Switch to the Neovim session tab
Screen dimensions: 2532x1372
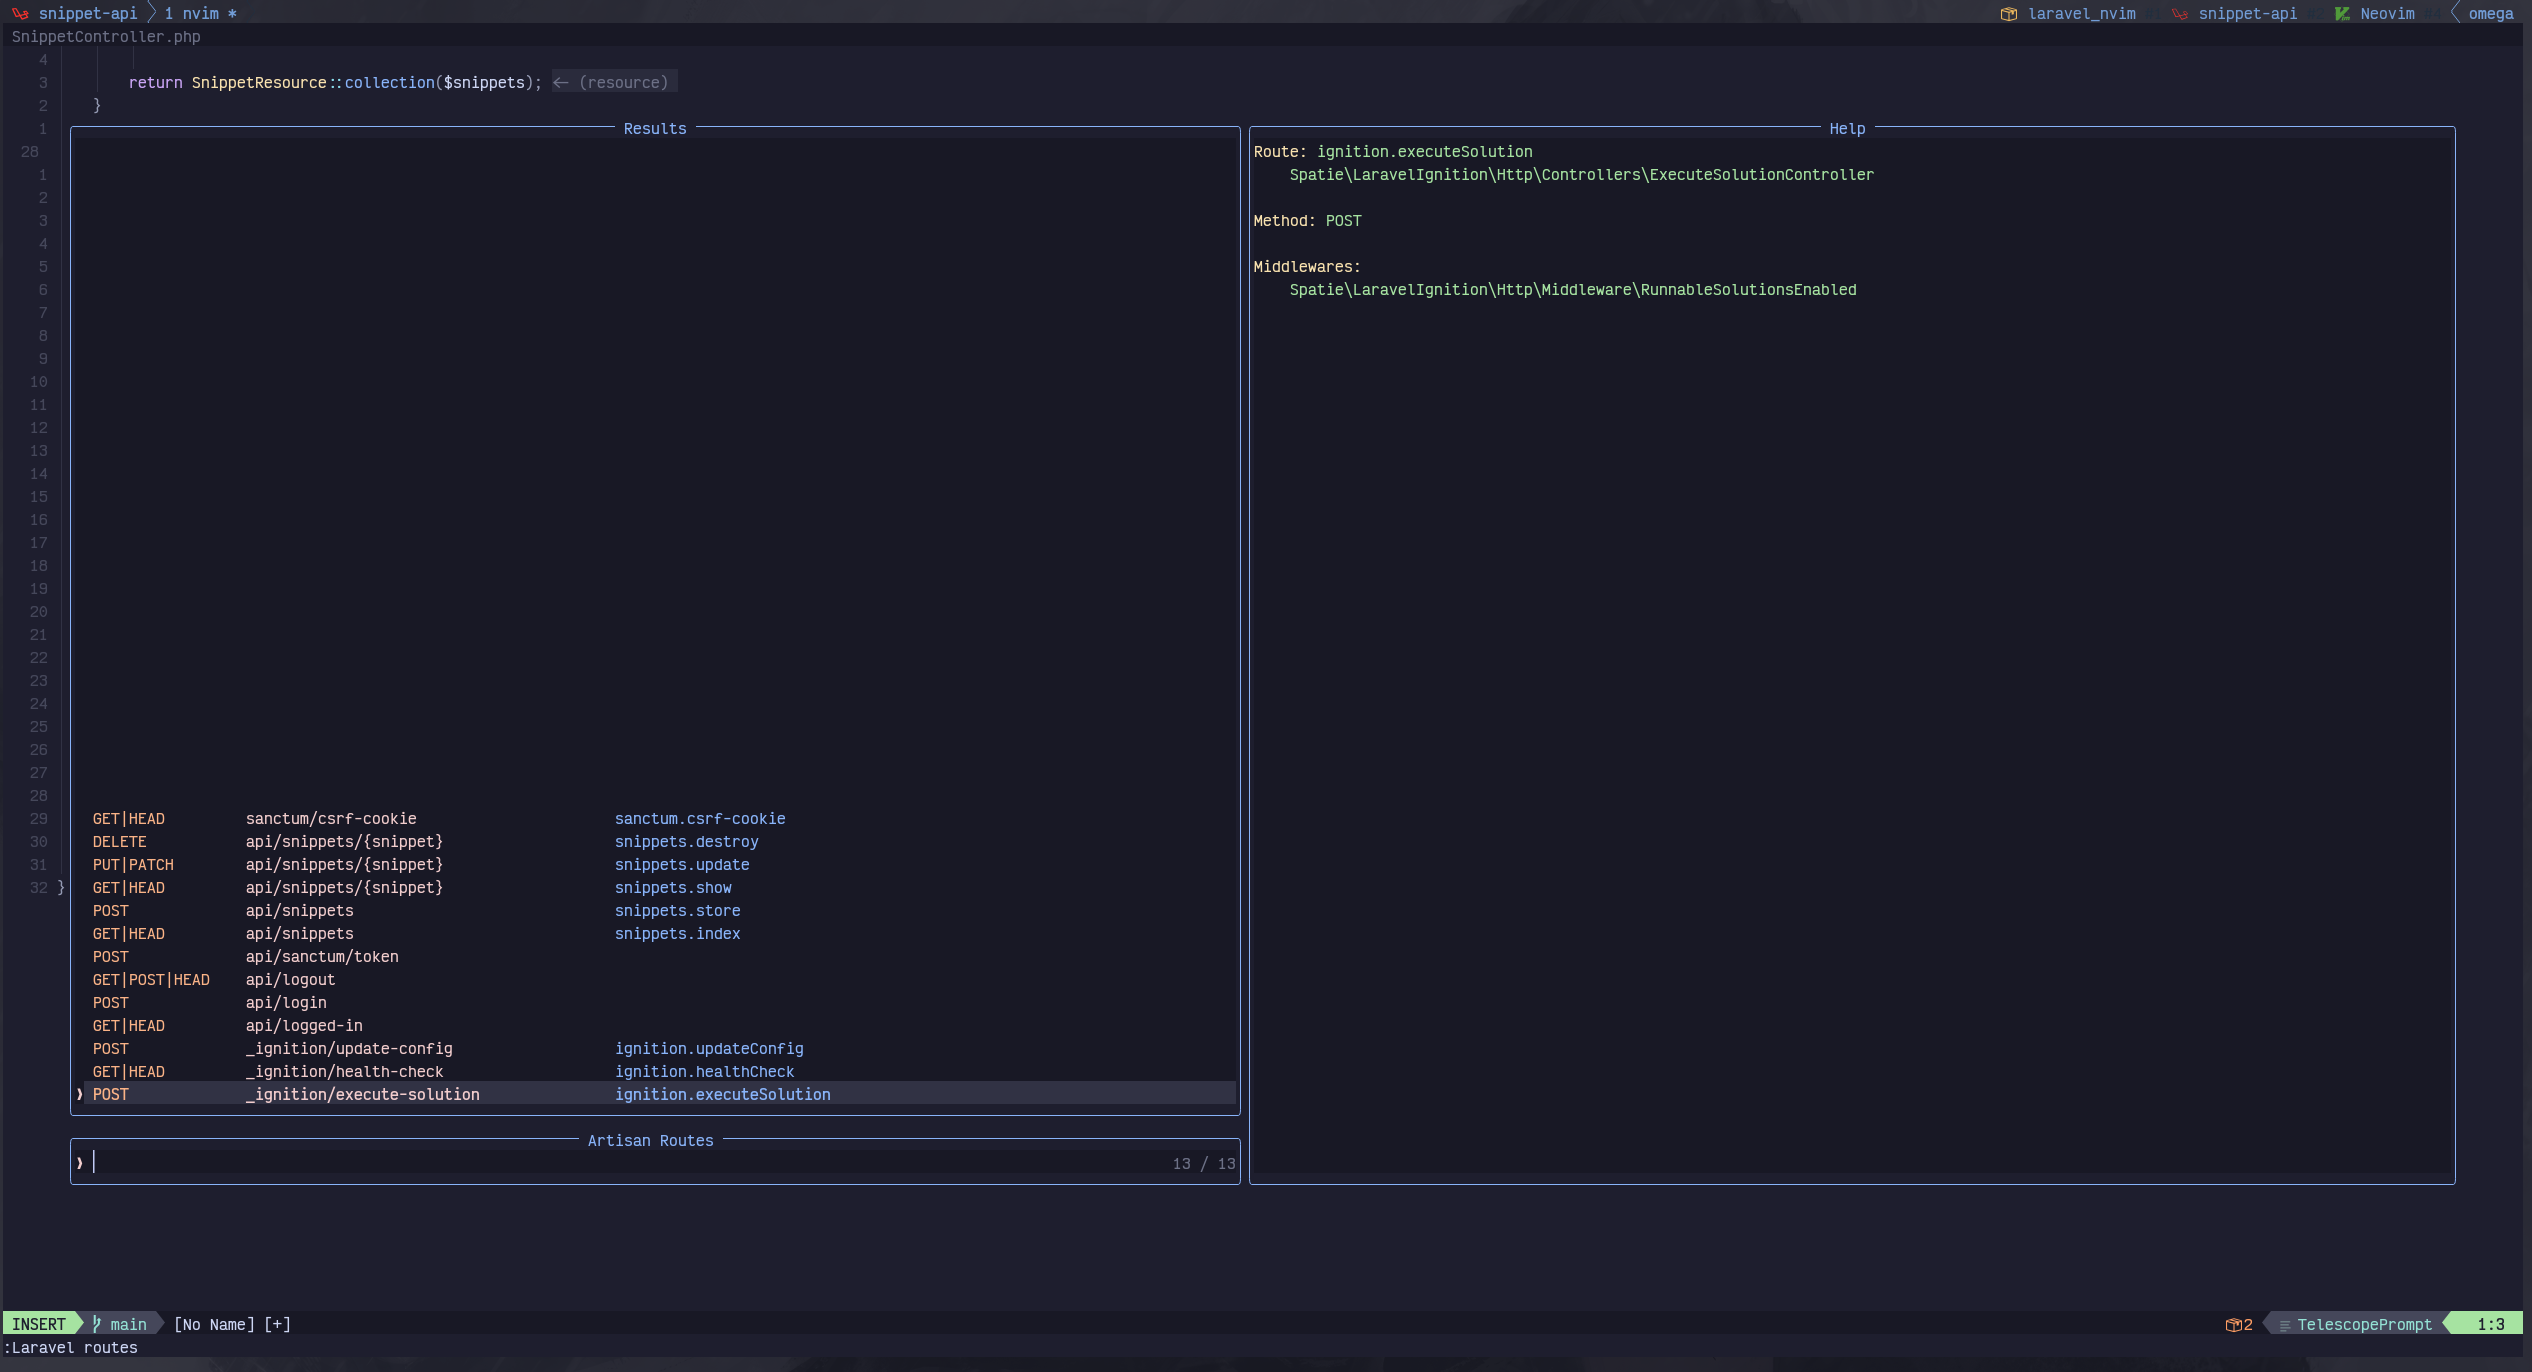pyautogui.click(x=2387, y=14)
